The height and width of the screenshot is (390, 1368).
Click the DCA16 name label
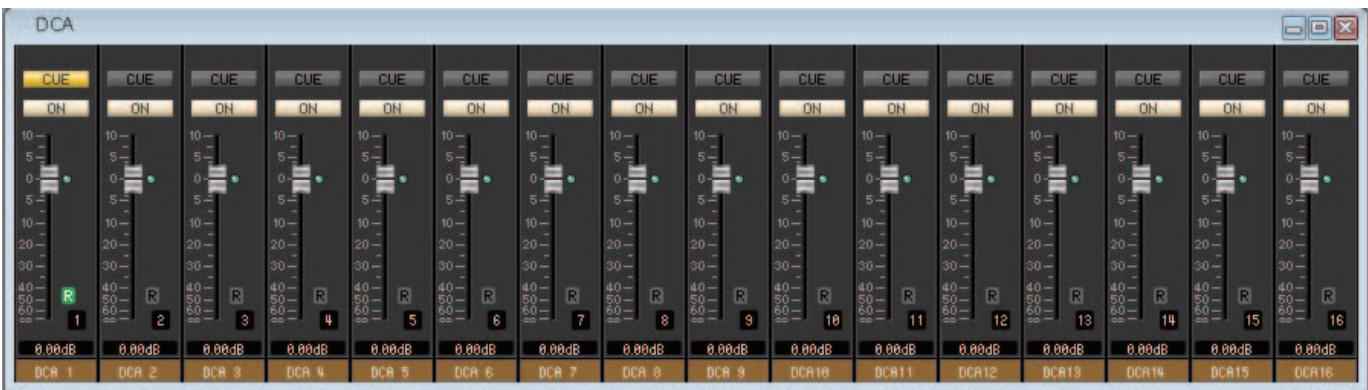(x=1316, y=371)
